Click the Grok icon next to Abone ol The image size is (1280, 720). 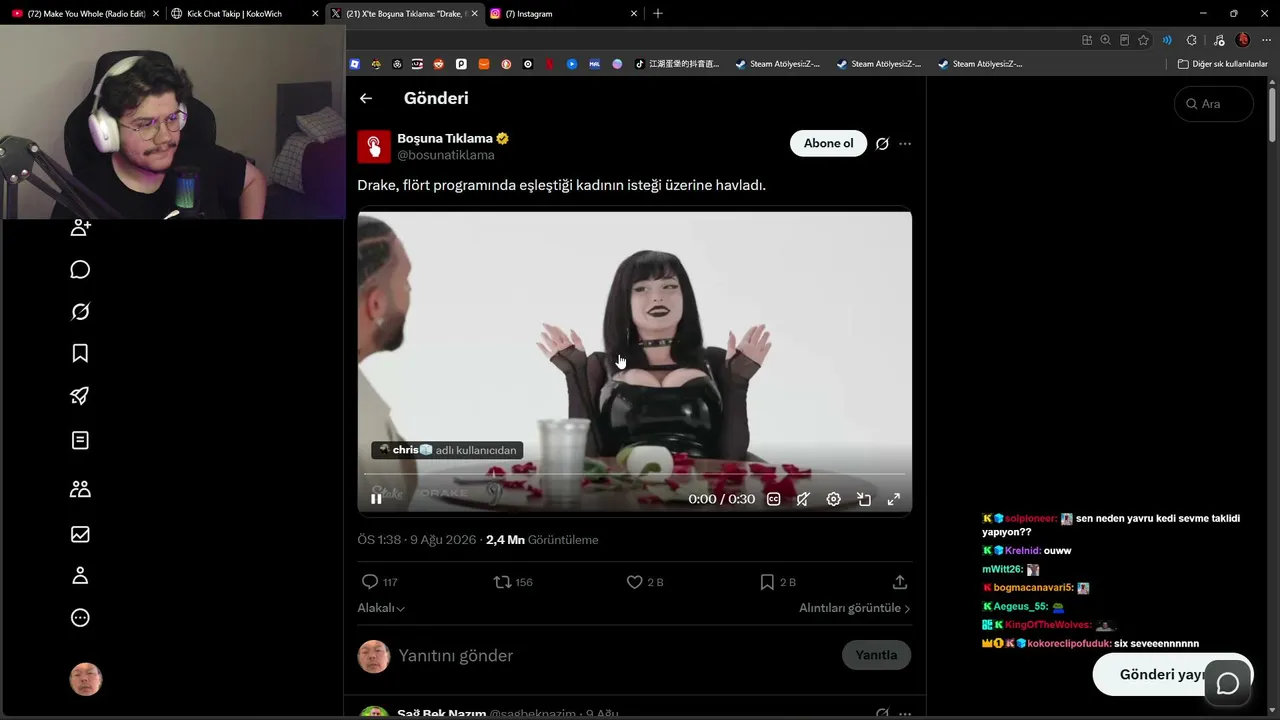point(882,144)
